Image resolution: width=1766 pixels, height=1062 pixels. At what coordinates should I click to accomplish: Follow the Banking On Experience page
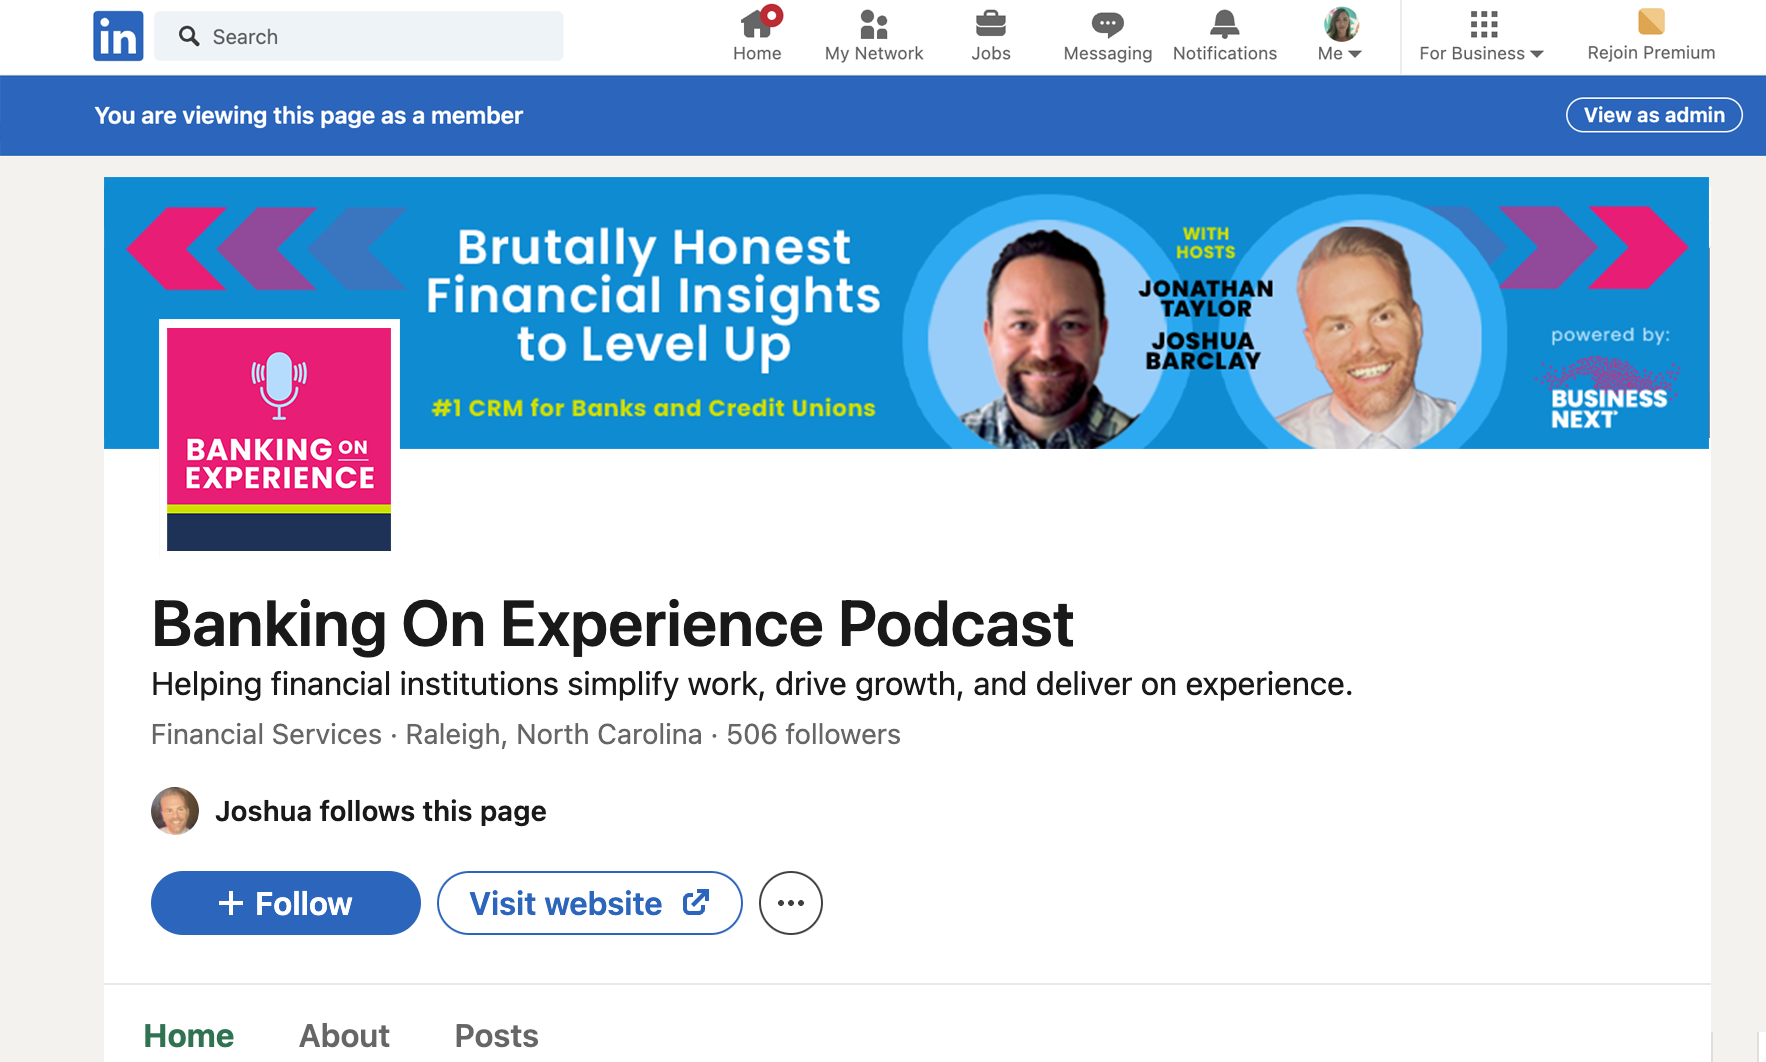[286, 903]
